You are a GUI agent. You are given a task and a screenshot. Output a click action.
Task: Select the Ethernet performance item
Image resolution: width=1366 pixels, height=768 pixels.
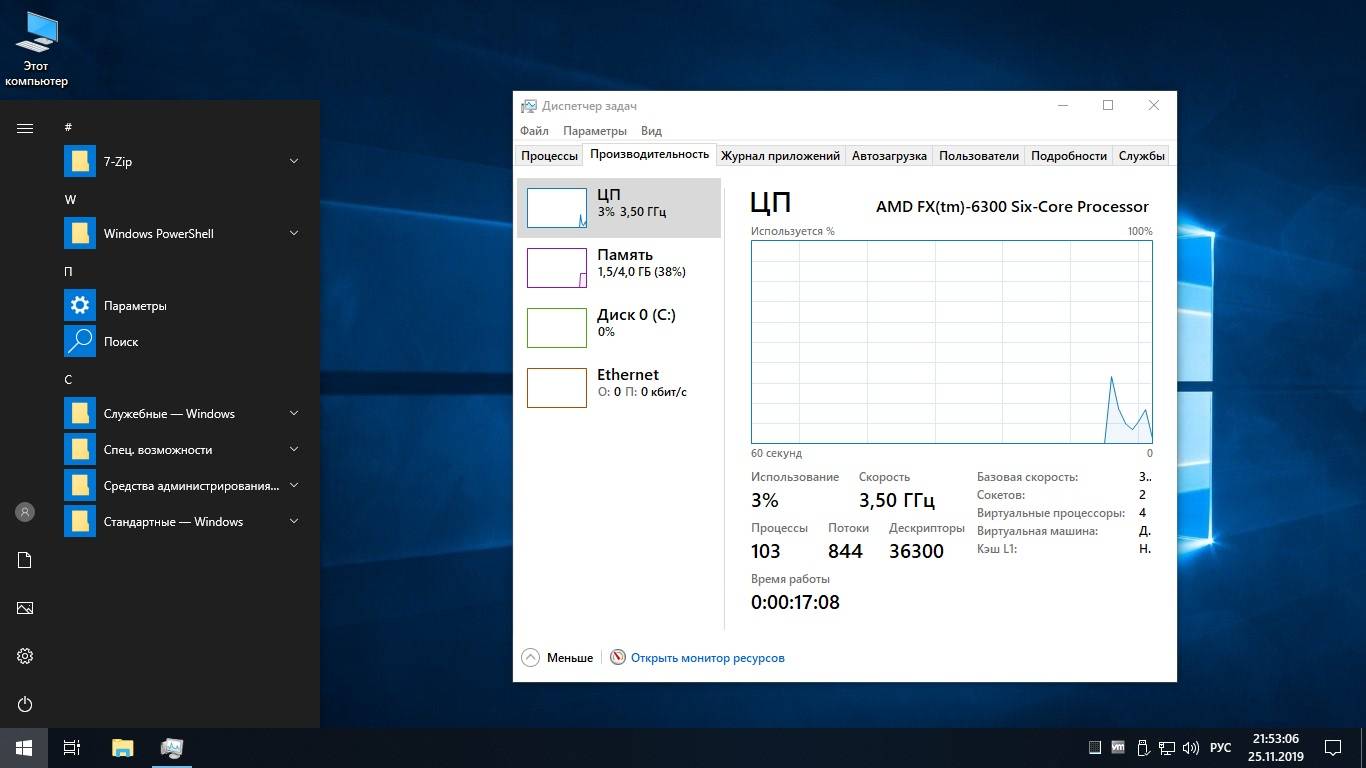pos(619,388)
